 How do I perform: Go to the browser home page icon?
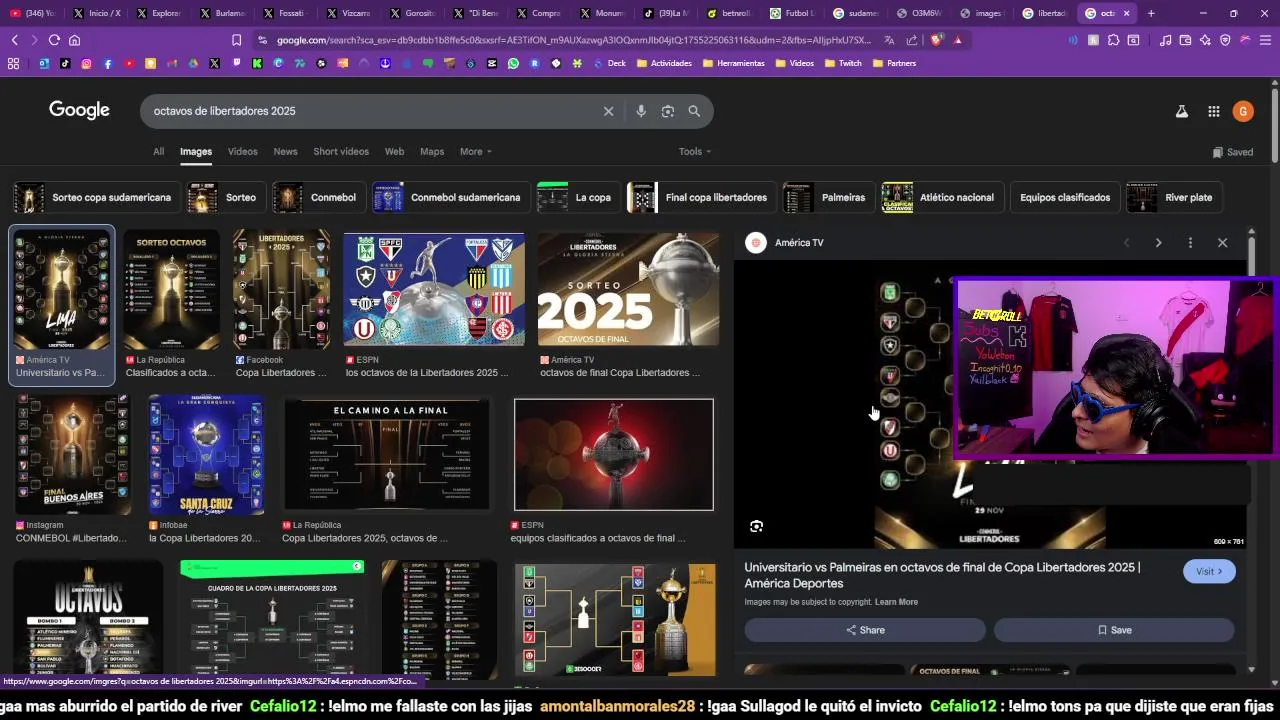74,40
